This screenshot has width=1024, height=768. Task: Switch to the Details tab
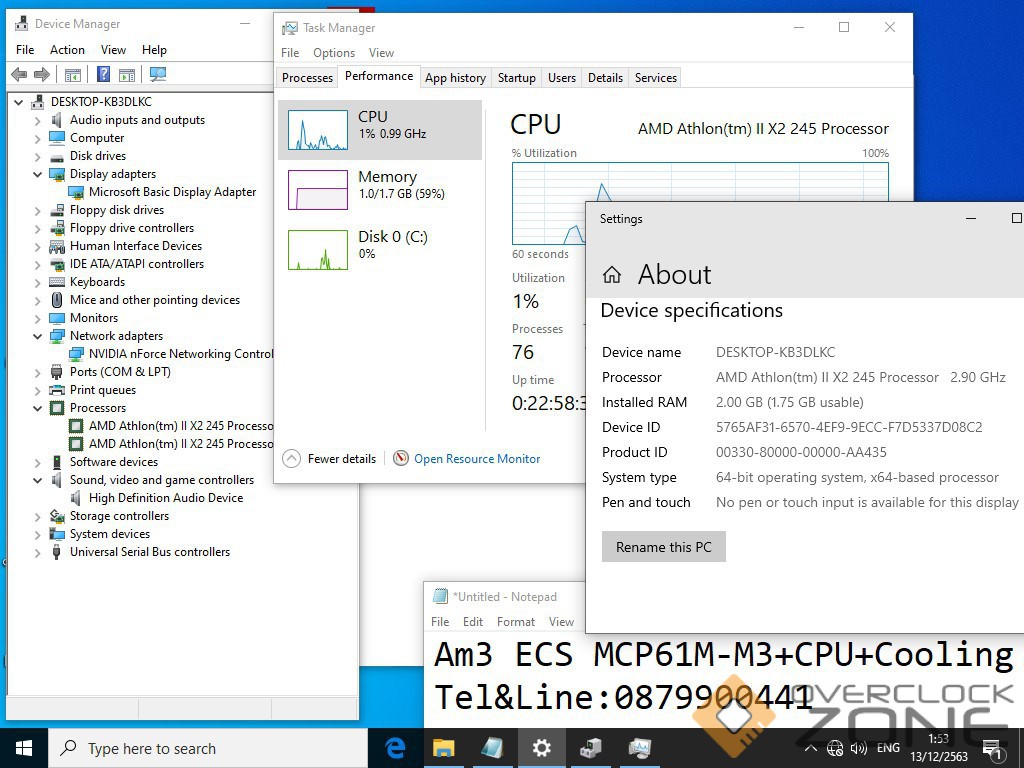click(x=605, y=78)
